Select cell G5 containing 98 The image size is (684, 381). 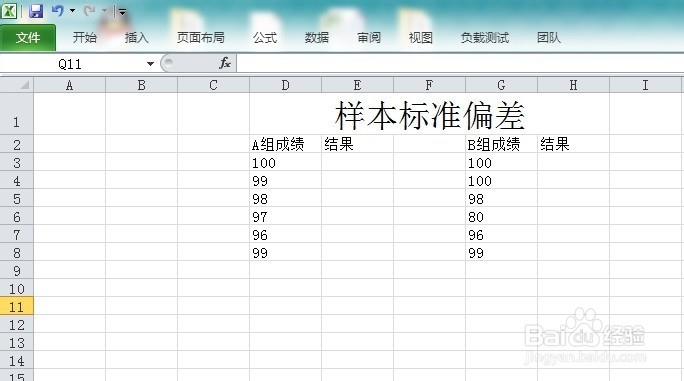(501, 199)
